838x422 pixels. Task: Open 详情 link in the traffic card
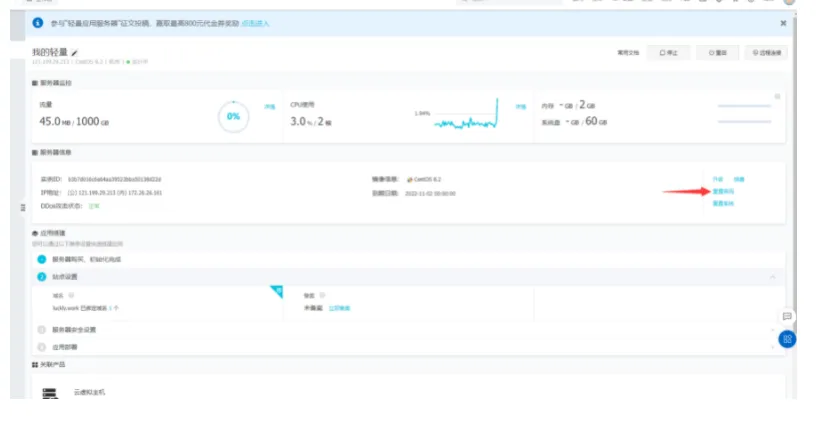(x=270, y=107)
